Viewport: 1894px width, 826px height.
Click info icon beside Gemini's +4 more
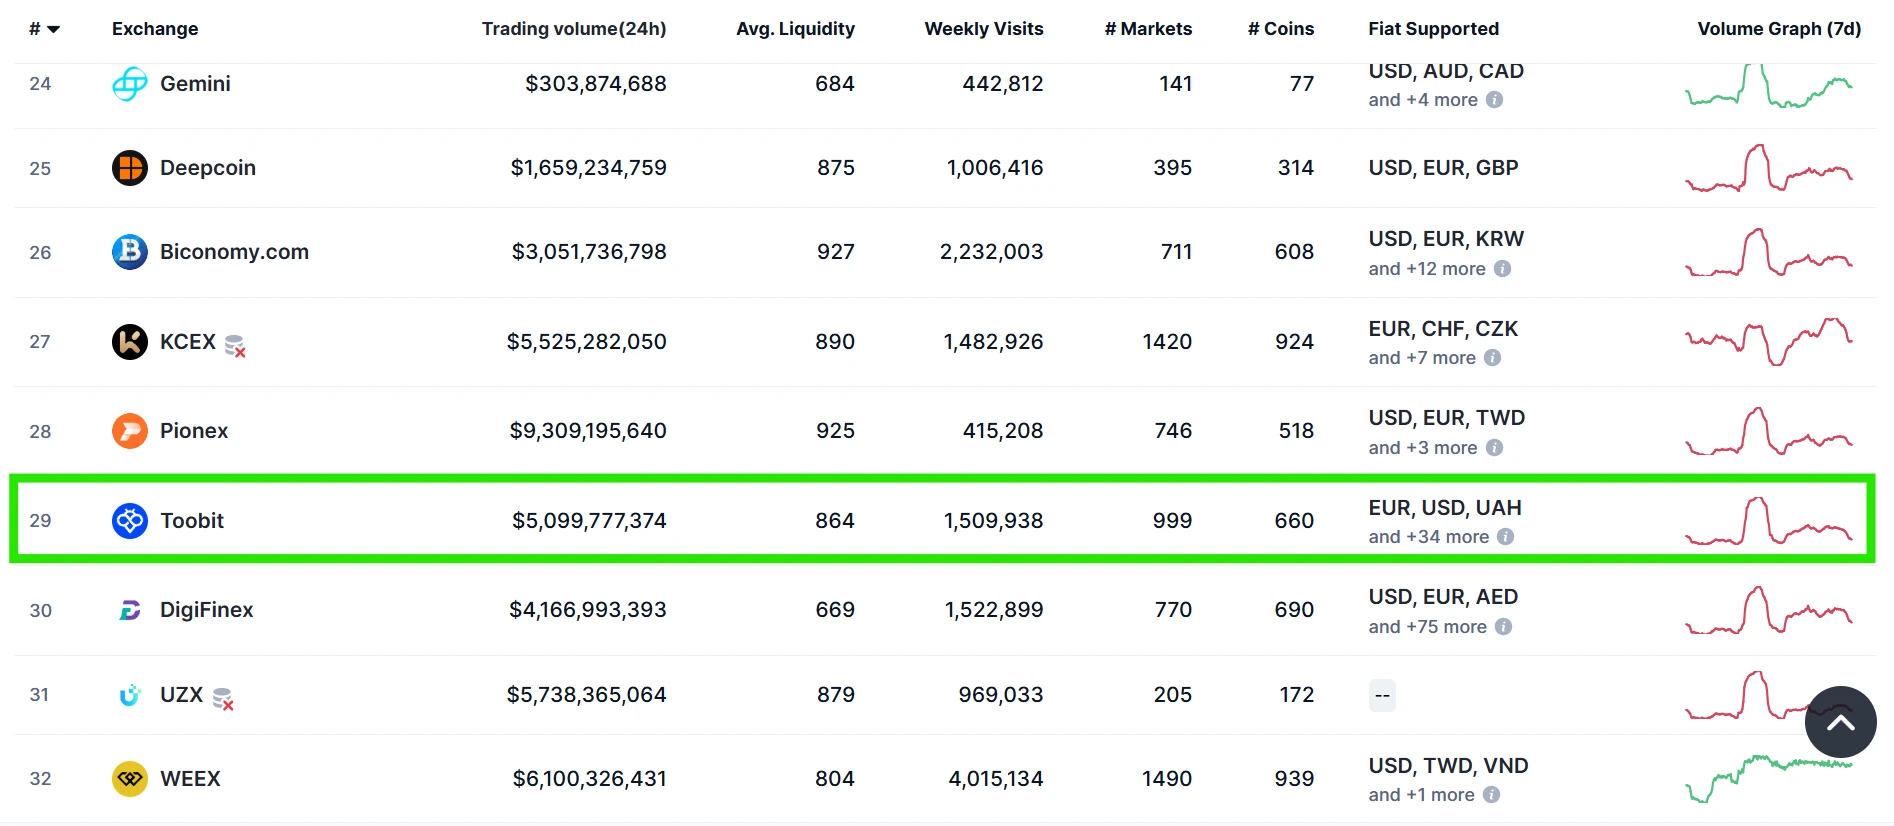(1494, 100)
